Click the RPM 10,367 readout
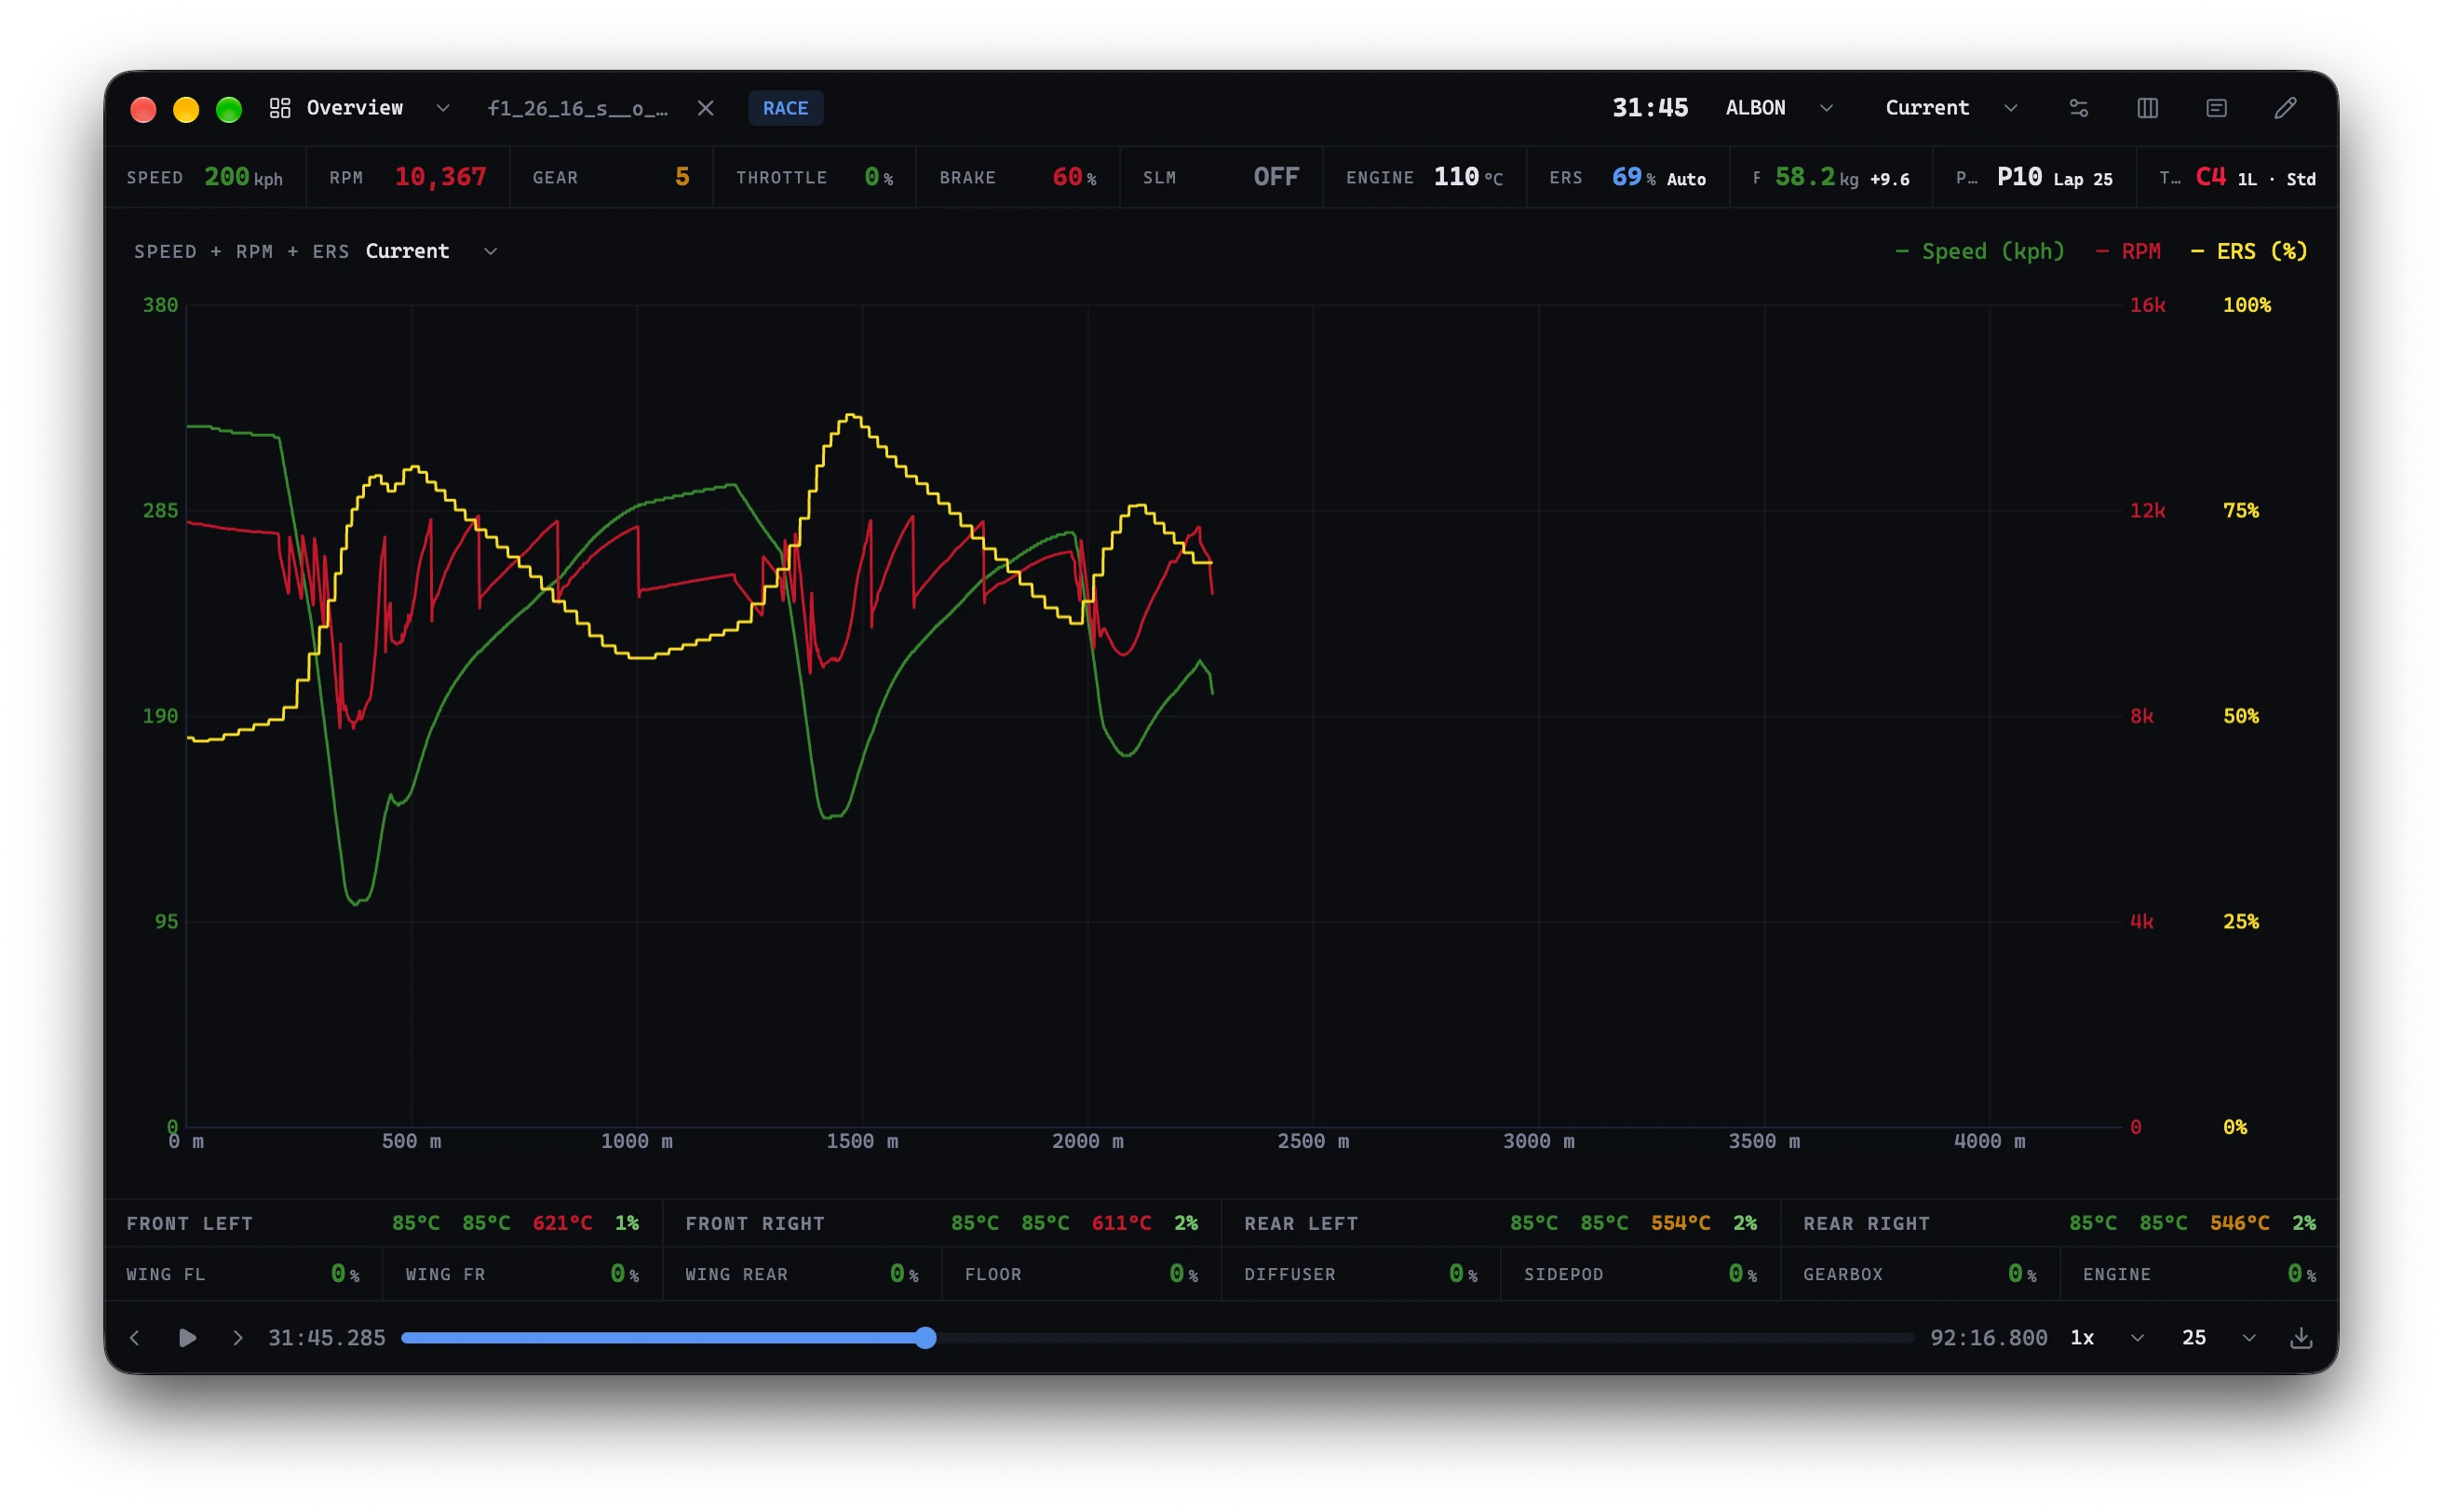 click(x=408, y=177)
